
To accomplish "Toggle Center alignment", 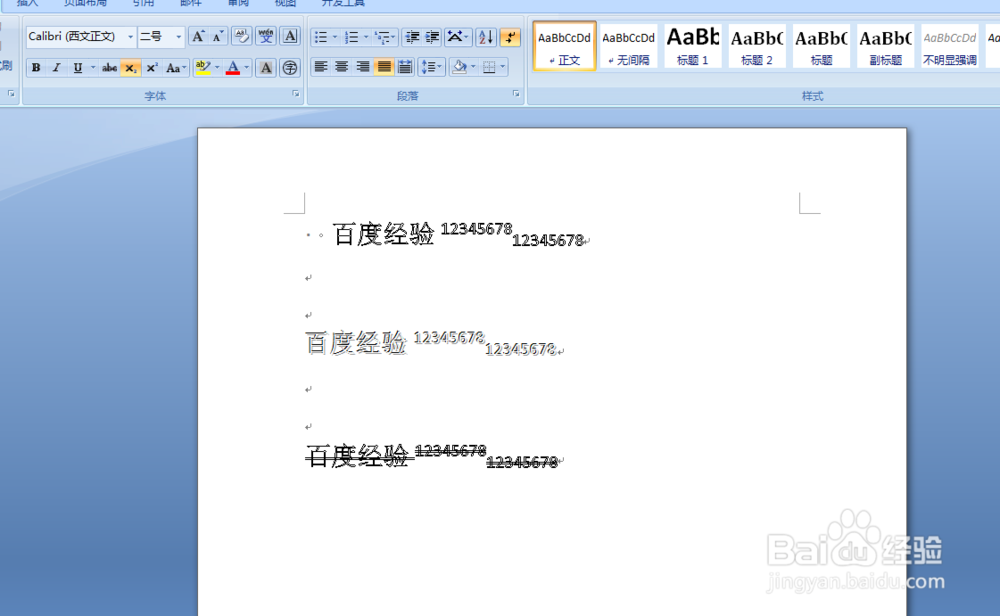I will [x=342, y=67].
